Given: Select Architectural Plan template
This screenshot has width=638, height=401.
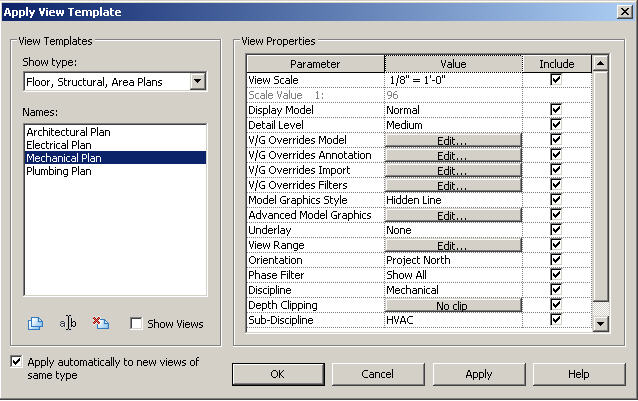Looking at the screenshot, I should [x=115, y=132].
